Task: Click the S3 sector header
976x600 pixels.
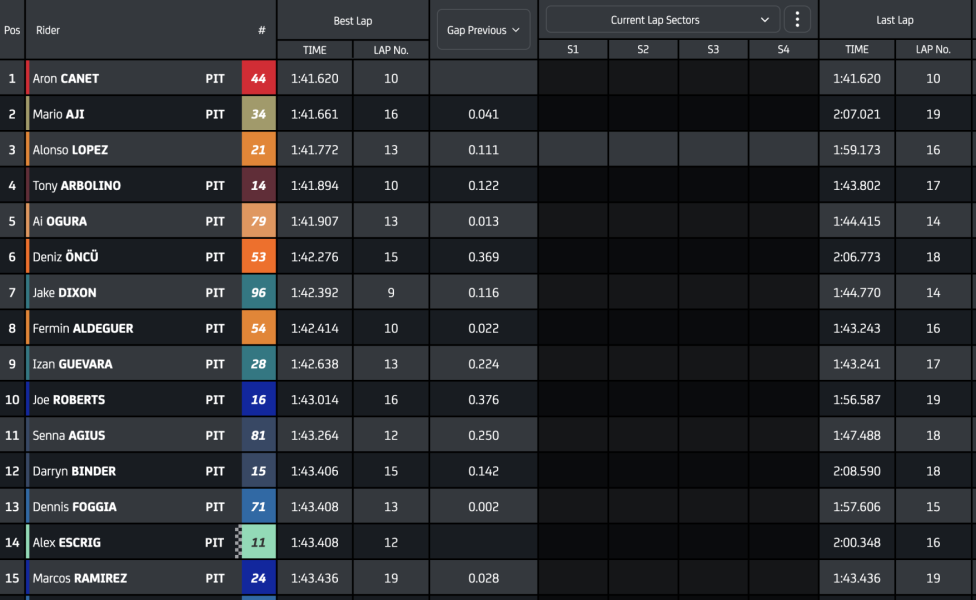Action: (713, 49)
